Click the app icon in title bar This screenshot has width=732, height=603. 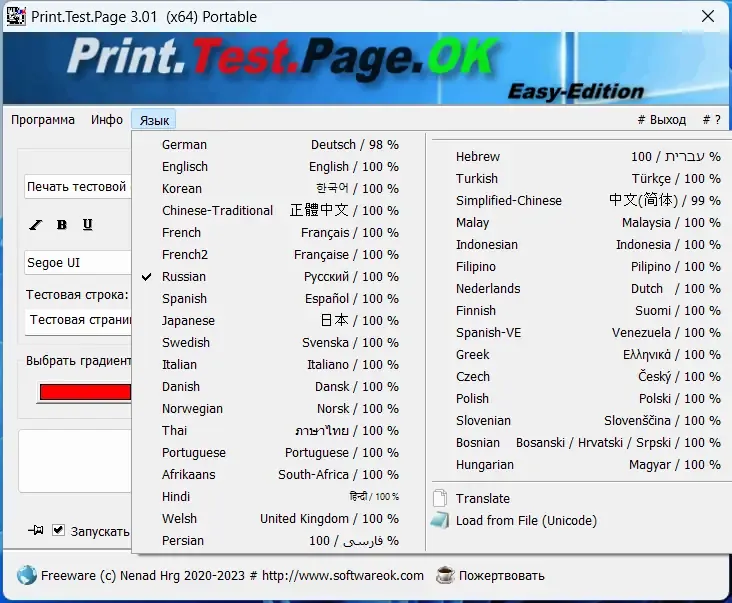pyautogui.click(x=15, y=16)
